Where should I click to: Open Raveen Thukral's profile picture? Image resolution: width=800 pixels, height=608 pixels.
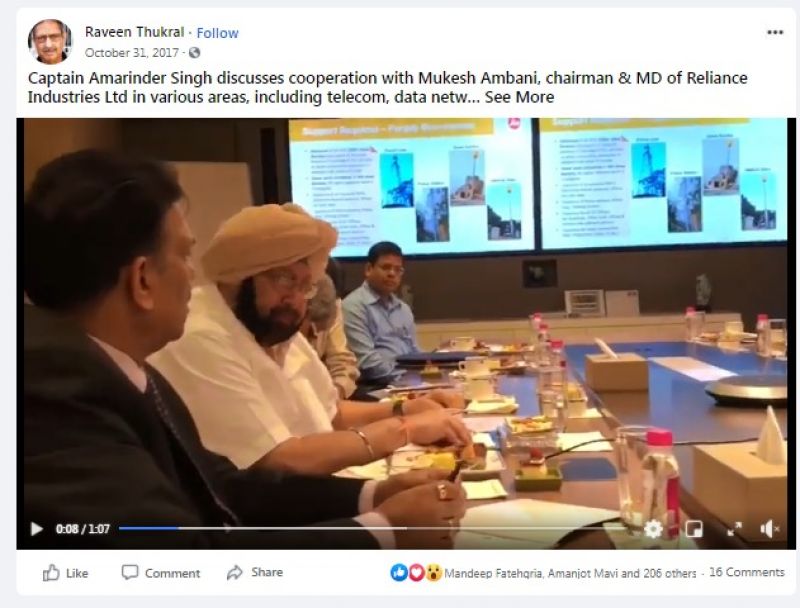(50, 41)
